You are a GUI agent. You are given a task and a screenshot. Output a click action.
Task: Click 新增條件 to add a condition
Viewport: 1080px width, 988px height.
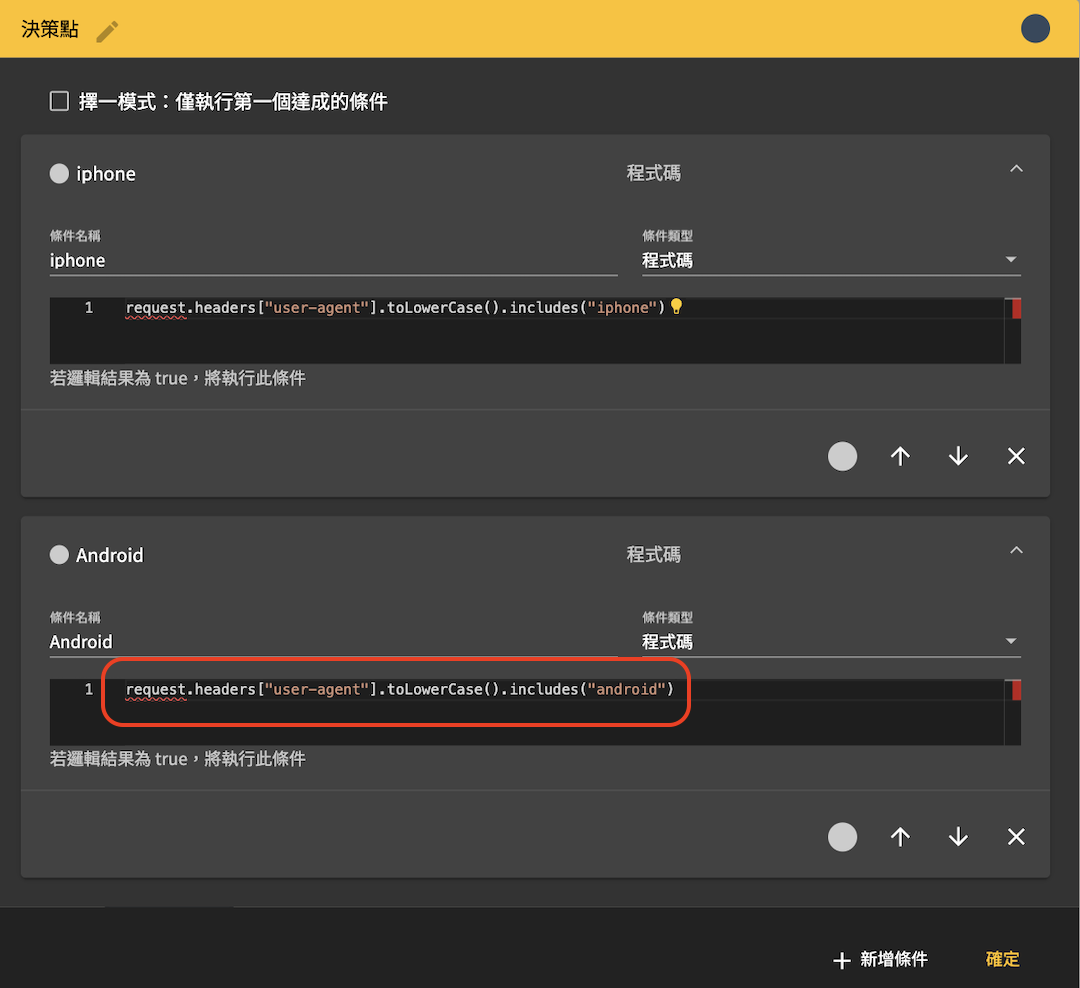point(880,959)
